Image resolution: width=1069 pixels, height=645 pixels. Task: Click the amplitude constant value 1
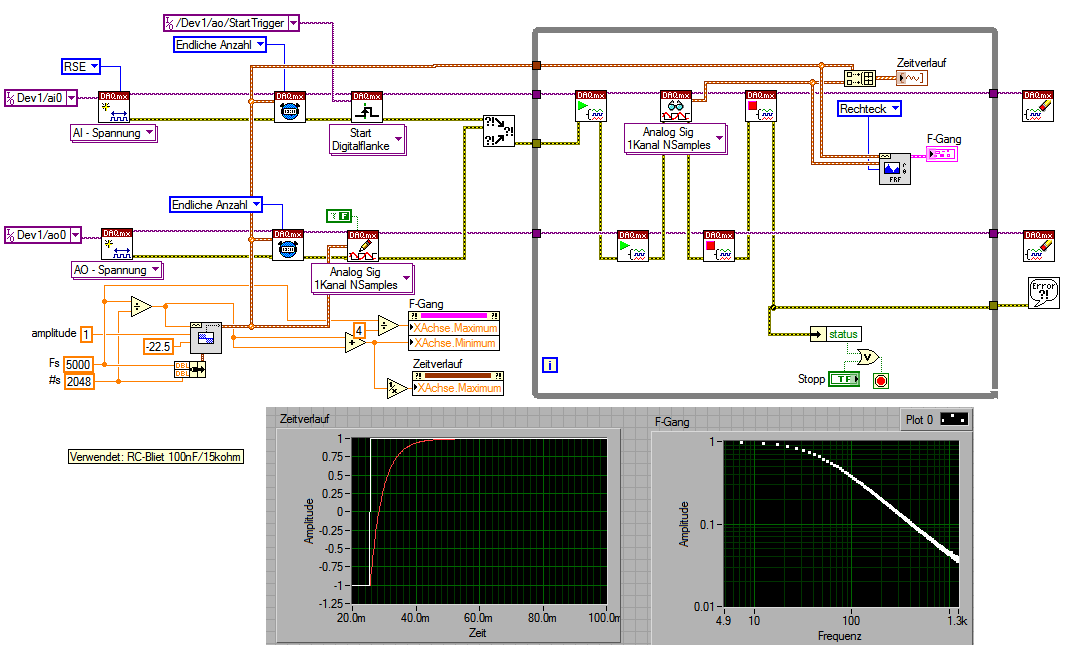(86, 334)
